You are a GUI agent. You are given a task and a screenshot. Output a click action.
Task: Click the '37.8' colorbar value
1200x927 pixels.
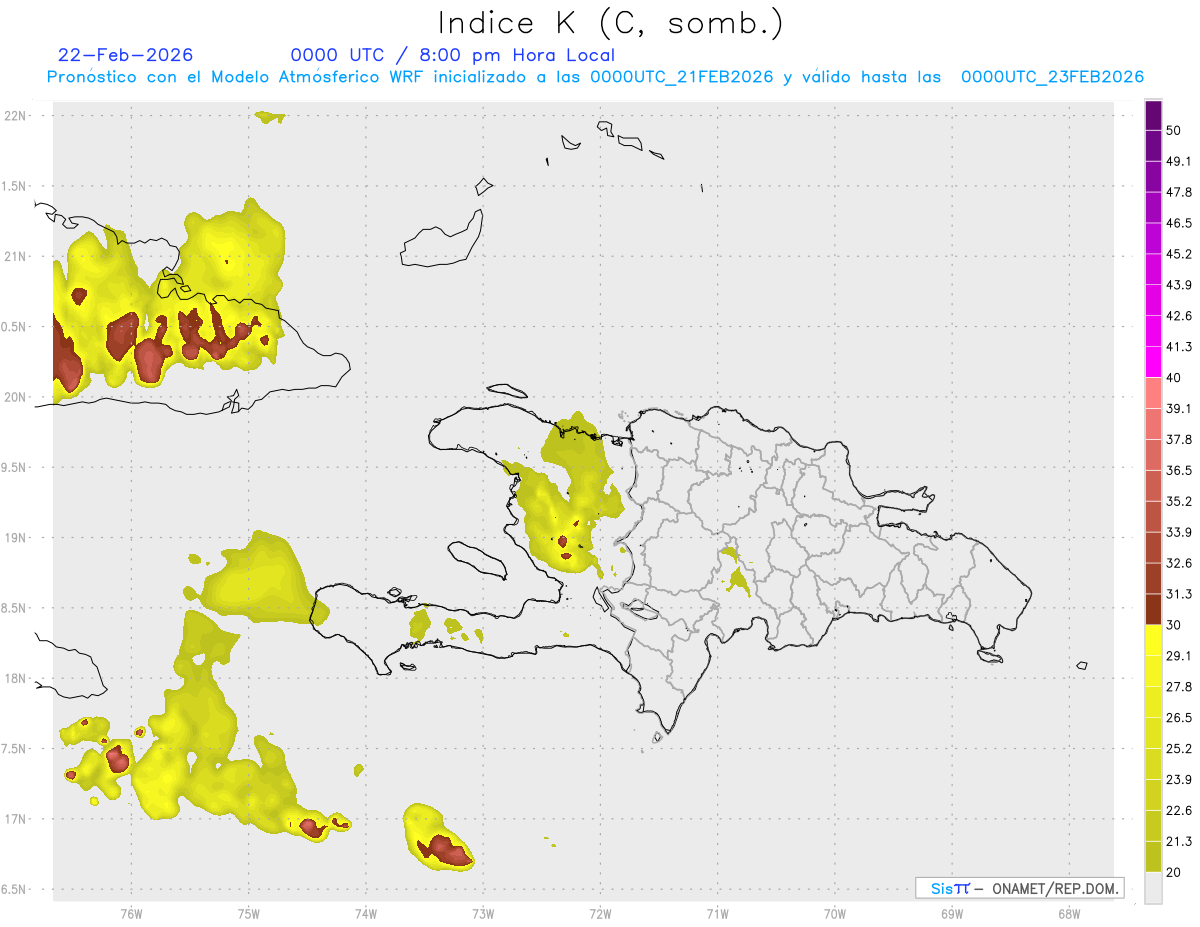pos(1180,439)
